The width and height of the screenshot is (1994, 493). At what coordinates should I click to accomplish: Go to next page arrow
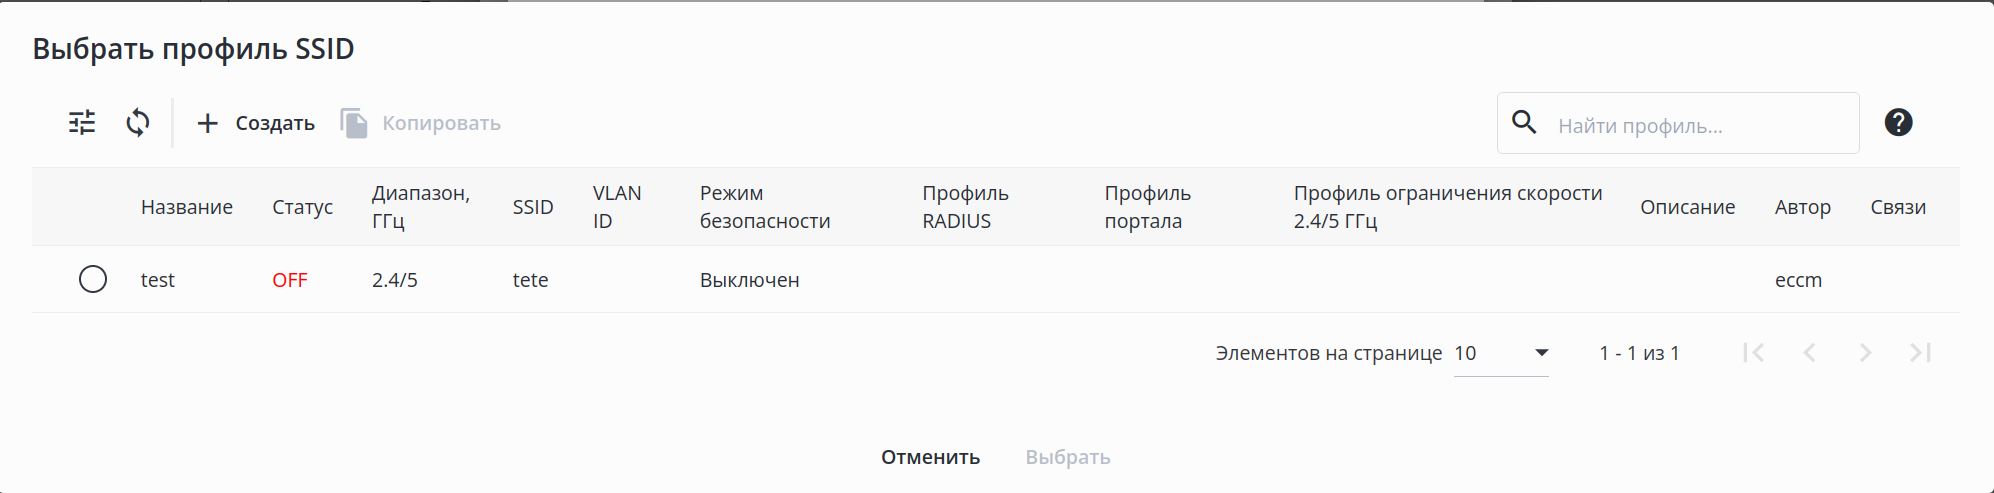click(x=1865, y=353)
